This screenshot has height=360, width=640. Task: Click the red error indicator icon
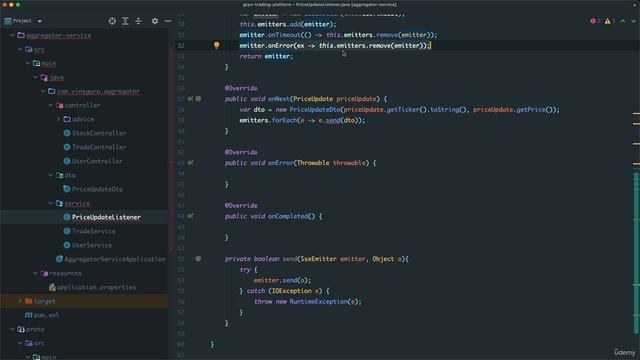pyautogui.click(x=593, y=21)
